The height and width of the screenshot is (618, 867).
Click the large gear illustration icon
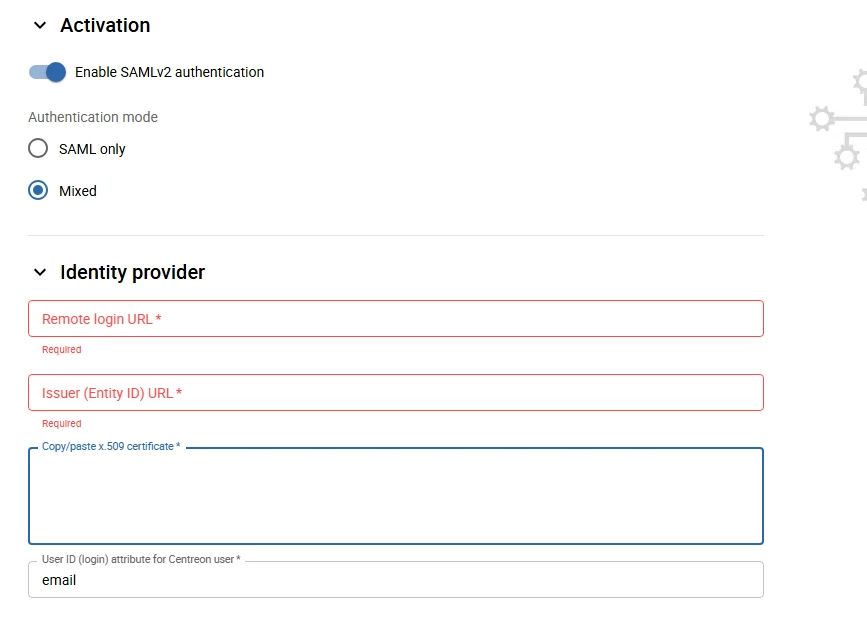(822, 118)
